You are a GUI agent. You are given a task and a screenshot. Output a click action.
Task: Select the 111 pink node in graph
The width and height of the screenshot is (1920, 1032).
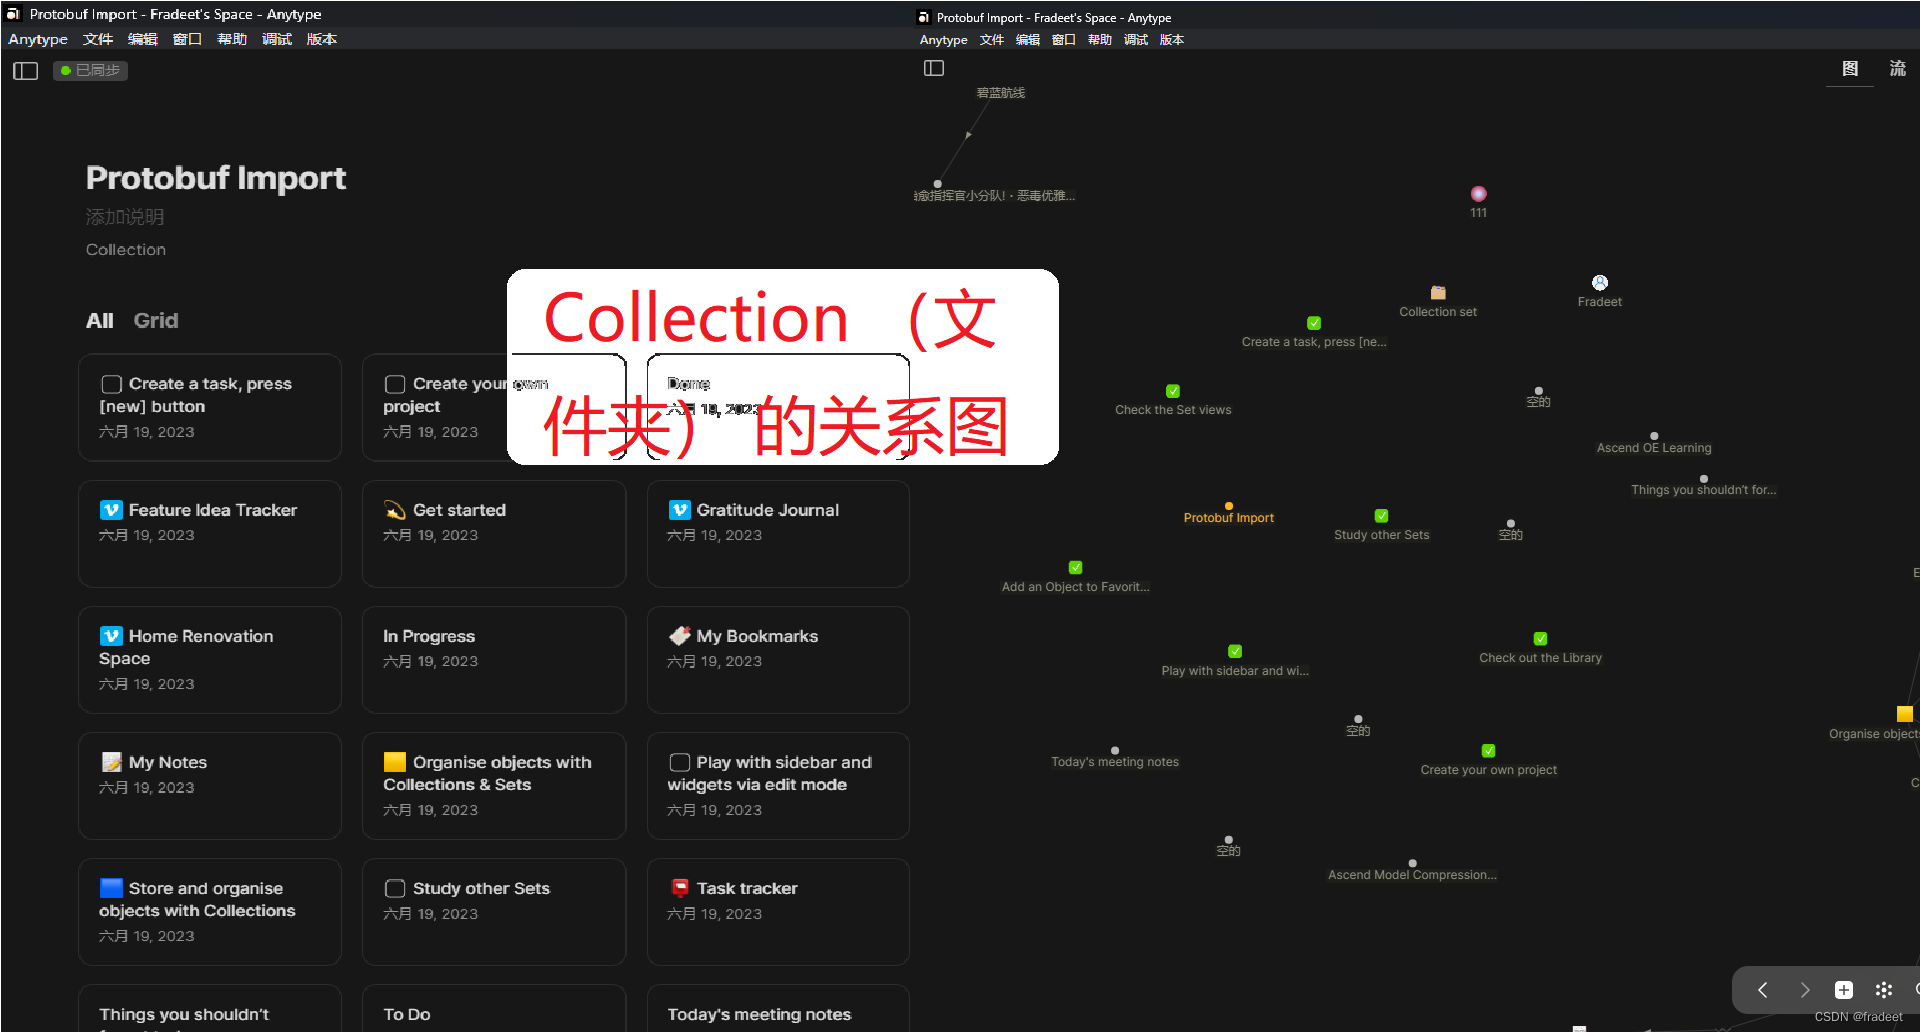[1479, 194]
